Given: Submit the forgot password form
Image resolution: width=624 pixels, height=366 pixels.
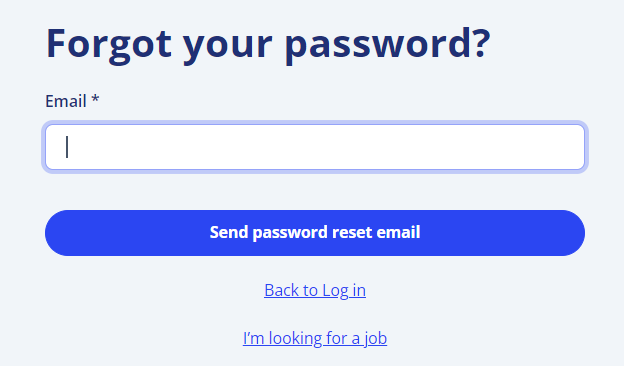Looking at the screenshot, I should (315, 233).
